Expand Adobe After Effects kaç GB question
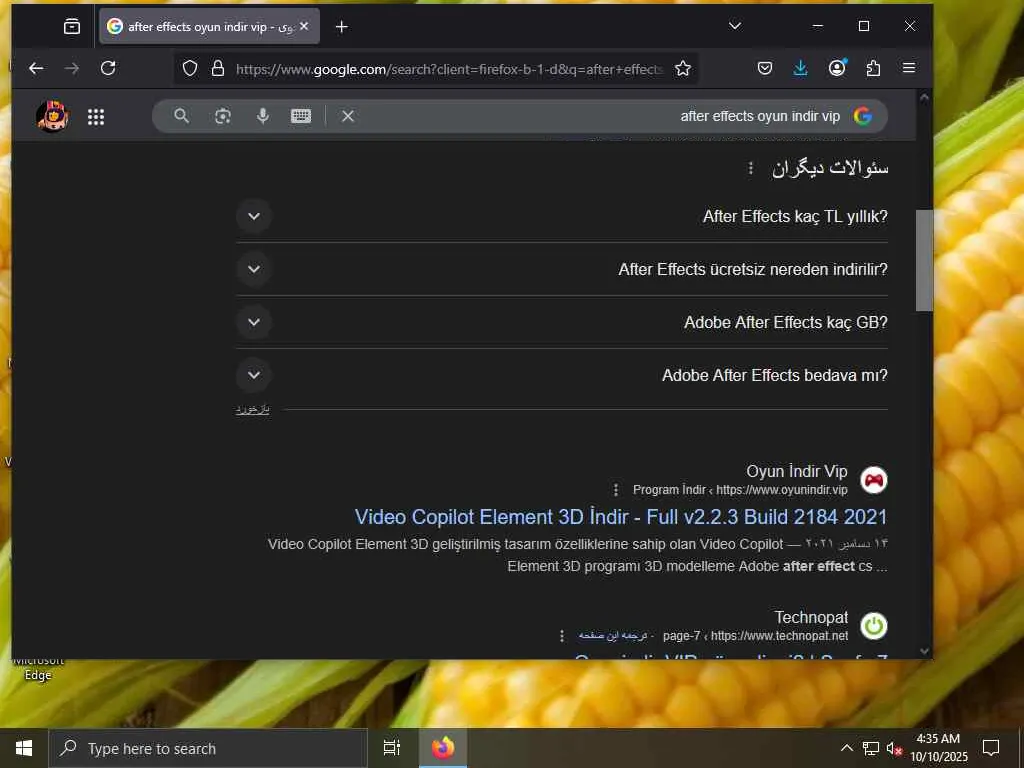 click(x=562, y=322)
